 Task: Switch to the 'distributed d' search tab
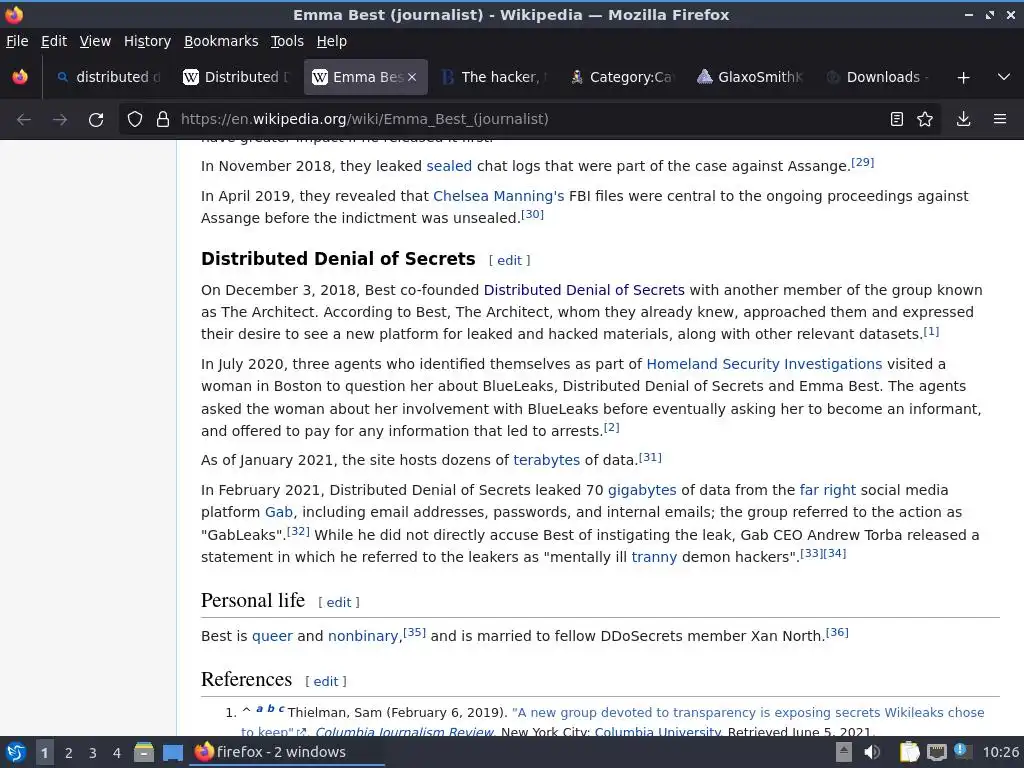(108, 77)
